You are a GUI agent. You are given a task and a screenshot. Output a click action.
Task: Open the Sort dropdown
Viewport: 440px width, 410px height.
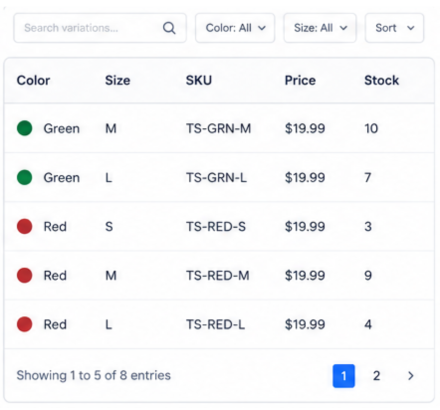tap(394, 28)
